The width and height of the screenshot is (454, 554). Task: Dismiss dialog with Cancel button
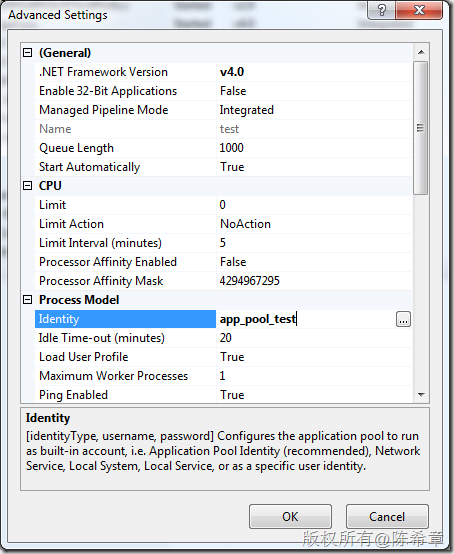coord(387,517)
